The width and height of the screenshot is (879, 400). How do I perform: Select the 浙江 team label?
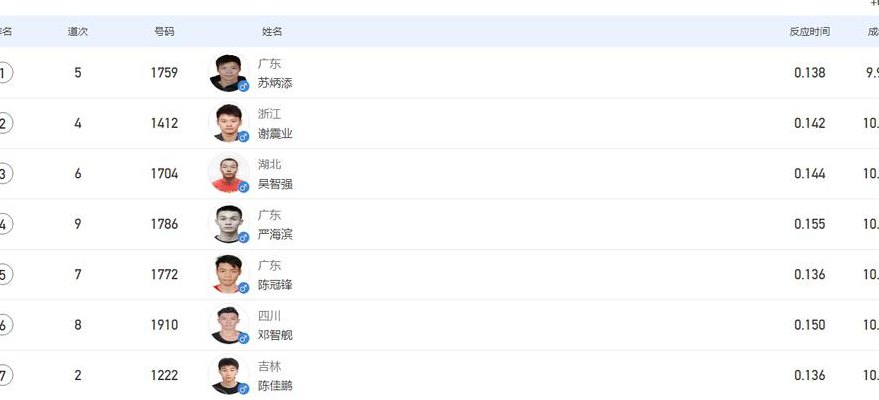pyautogui.click(x=270, y=114)
